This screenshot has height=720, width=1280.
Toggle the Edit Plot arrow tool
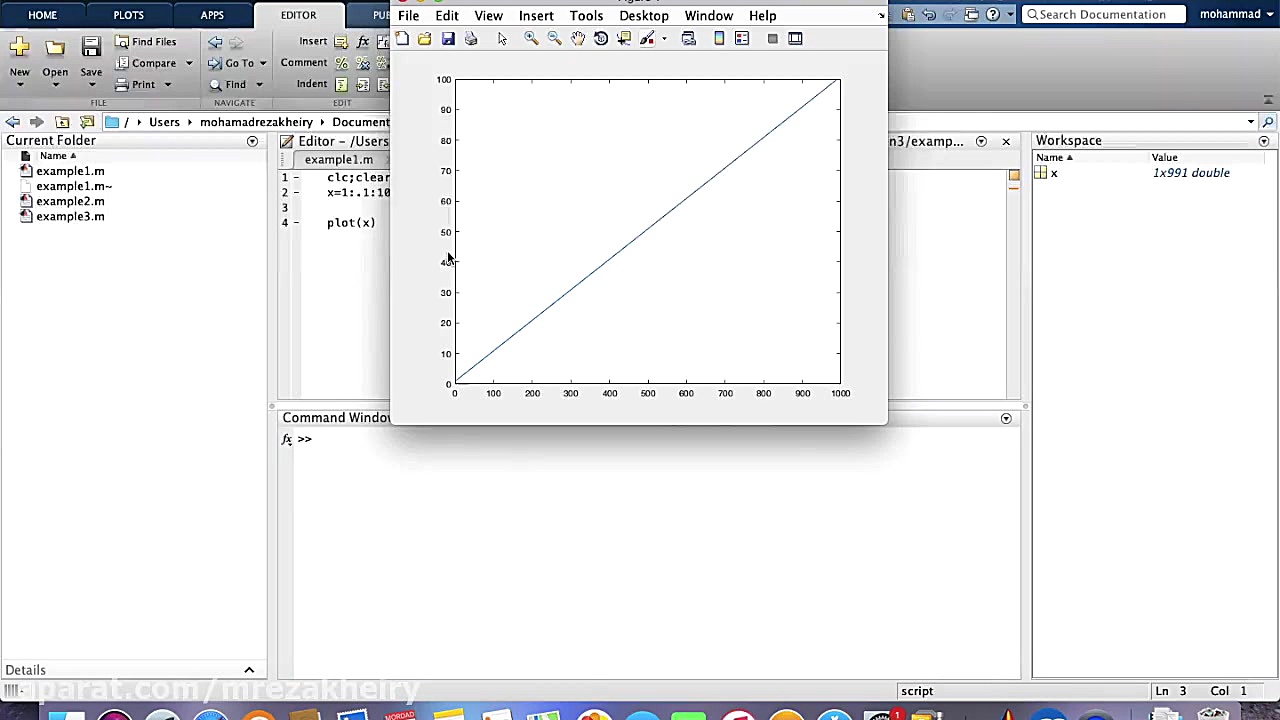point(502,39)
